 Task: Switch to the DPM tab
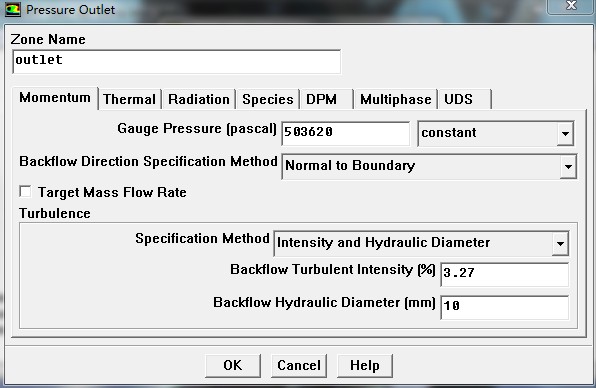pos(327,99)
